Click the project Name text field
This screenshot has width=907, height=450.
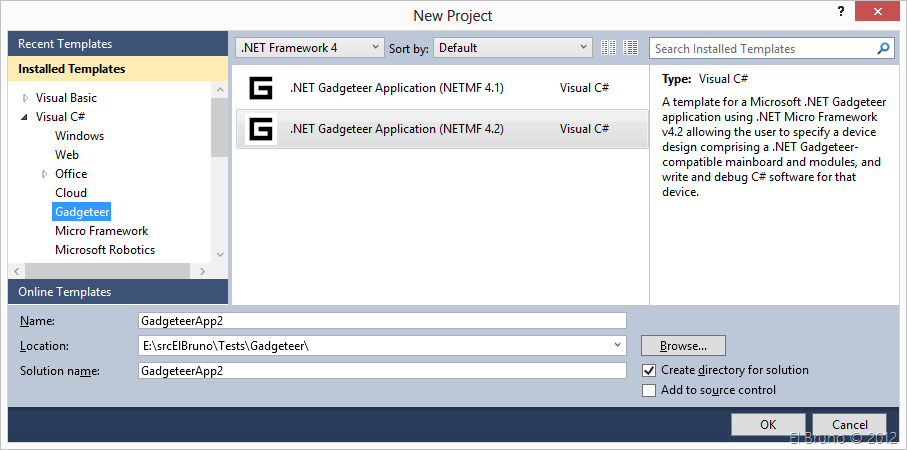(382, 321)
